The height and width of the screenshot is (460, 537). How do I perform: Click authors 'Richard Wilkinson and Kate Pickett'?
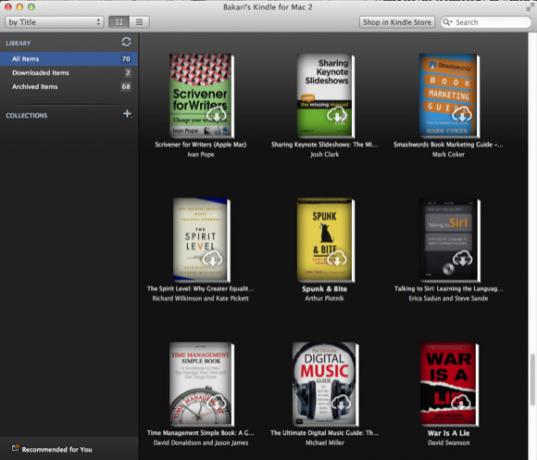click(x=201, y=298)
